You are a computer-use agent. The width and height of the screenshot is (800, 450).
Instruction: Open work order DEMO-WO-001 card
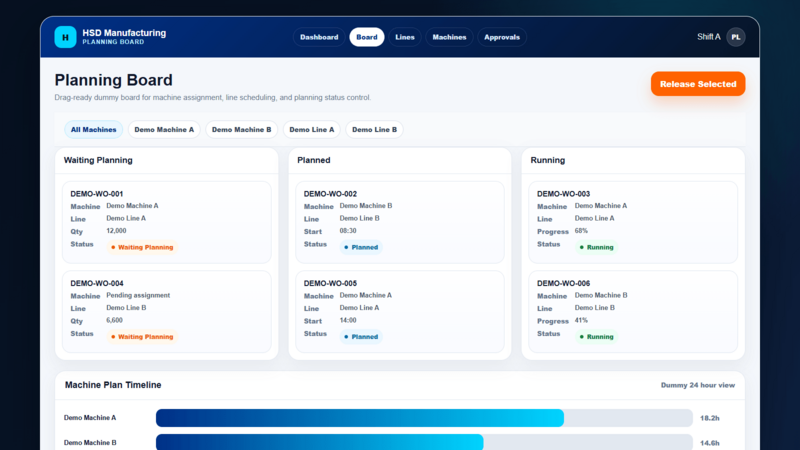[167, 222]
